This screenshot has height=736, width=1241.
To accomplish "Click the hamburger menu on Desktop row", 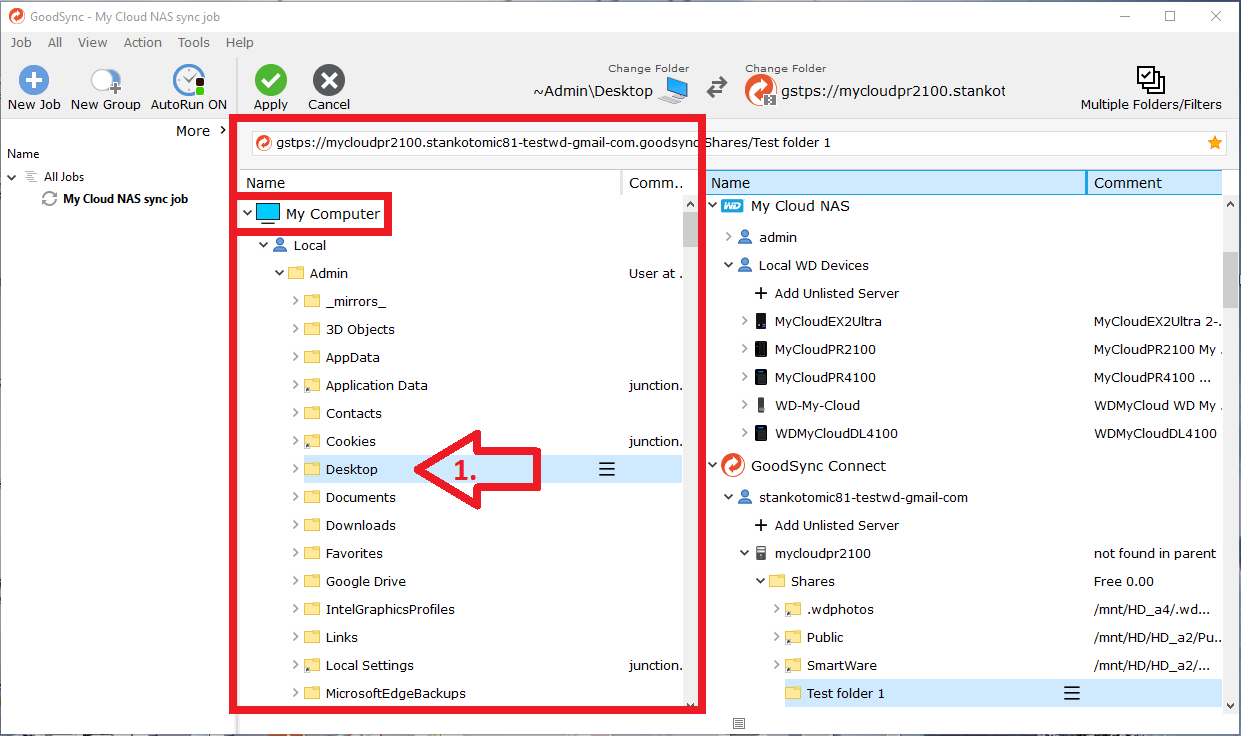I will tap(606, 469).
